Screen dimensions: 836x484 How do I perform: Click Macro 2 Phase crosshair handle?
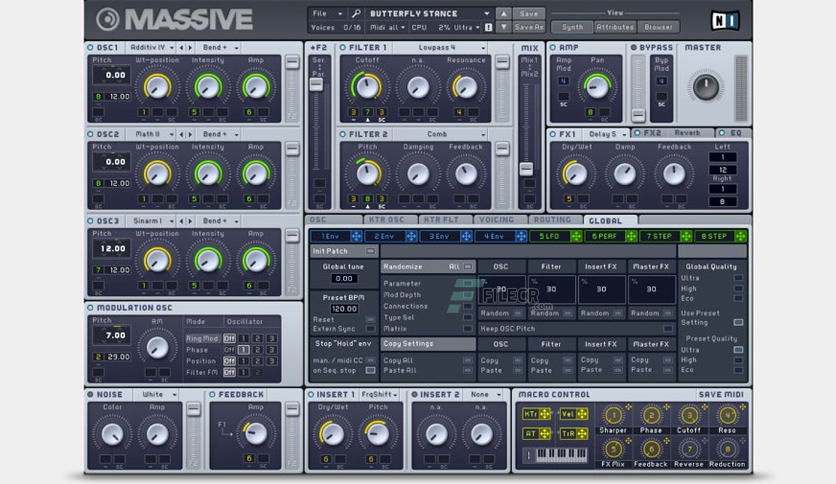666,407
